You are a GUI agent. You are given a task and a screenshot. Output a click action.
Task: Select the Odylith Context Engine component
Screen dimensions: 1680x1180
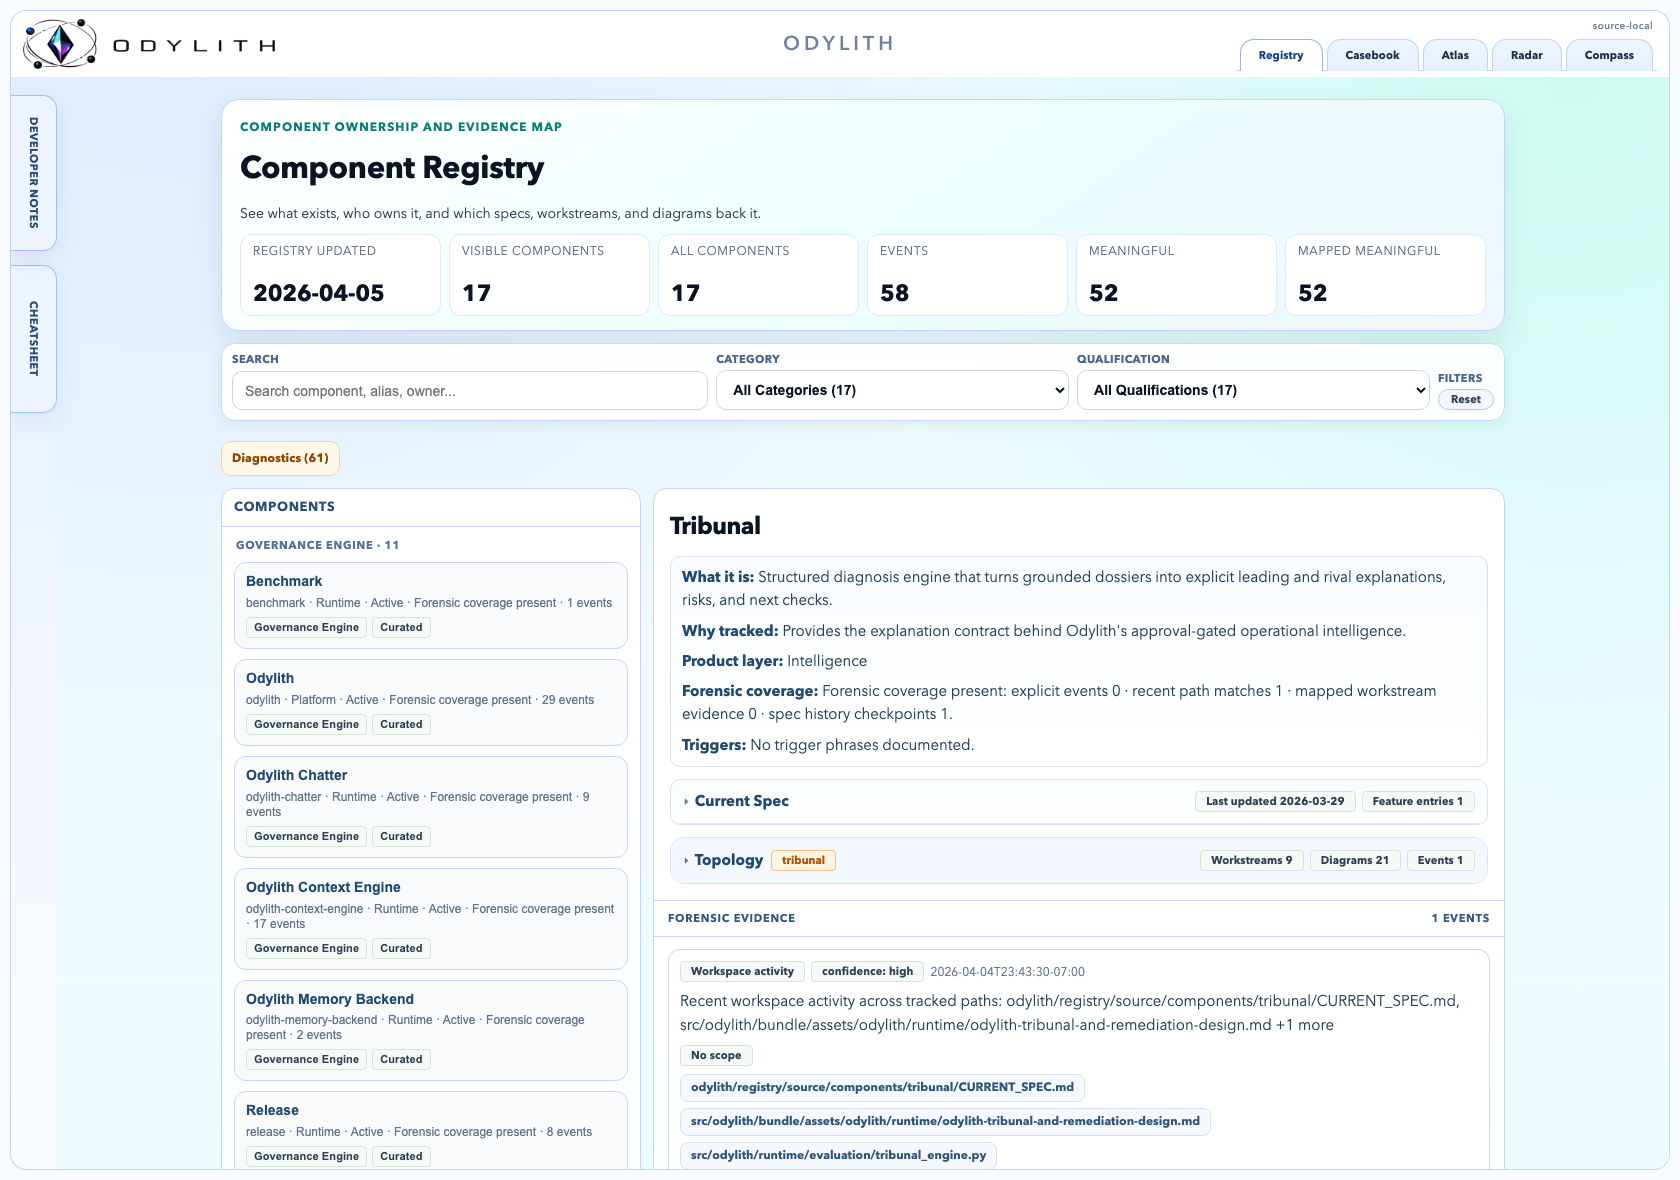click(431, 918)
